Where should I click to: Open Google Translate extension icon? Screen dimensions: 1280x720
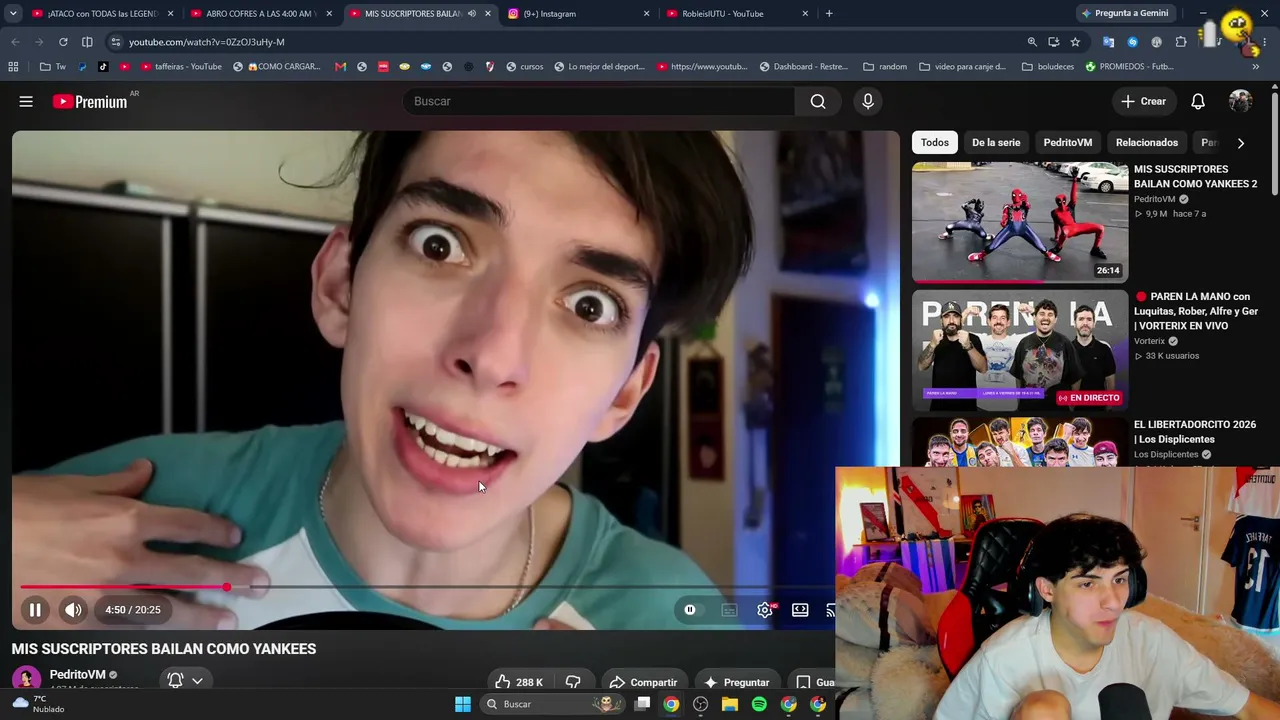click(1108, 42)
